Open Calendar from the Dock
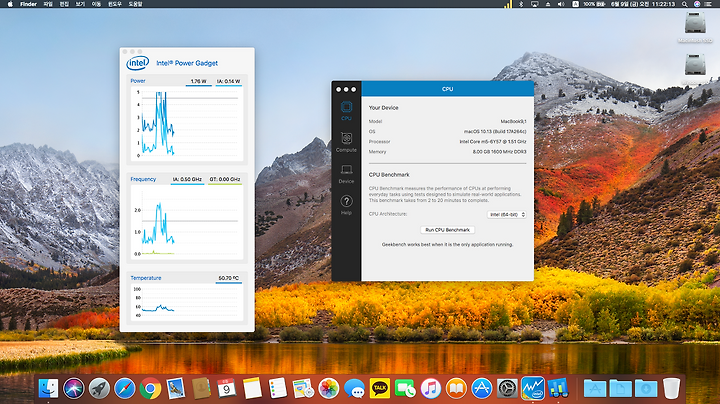The height and width of the screenshot is (404, 720). coord(226,388)
